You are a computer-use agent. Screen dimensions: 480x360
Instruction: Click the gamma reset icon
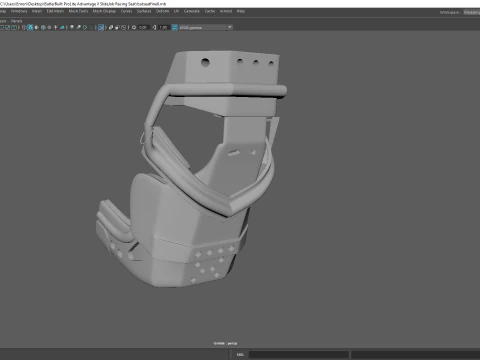tap(154, 27)
